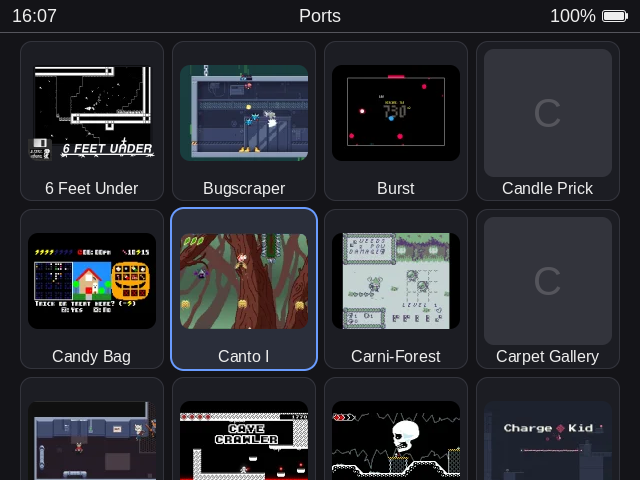This screenshot has height=480, width=640.
Task: Click the '6 Feet Under' title label
Action: pos(92,189)
